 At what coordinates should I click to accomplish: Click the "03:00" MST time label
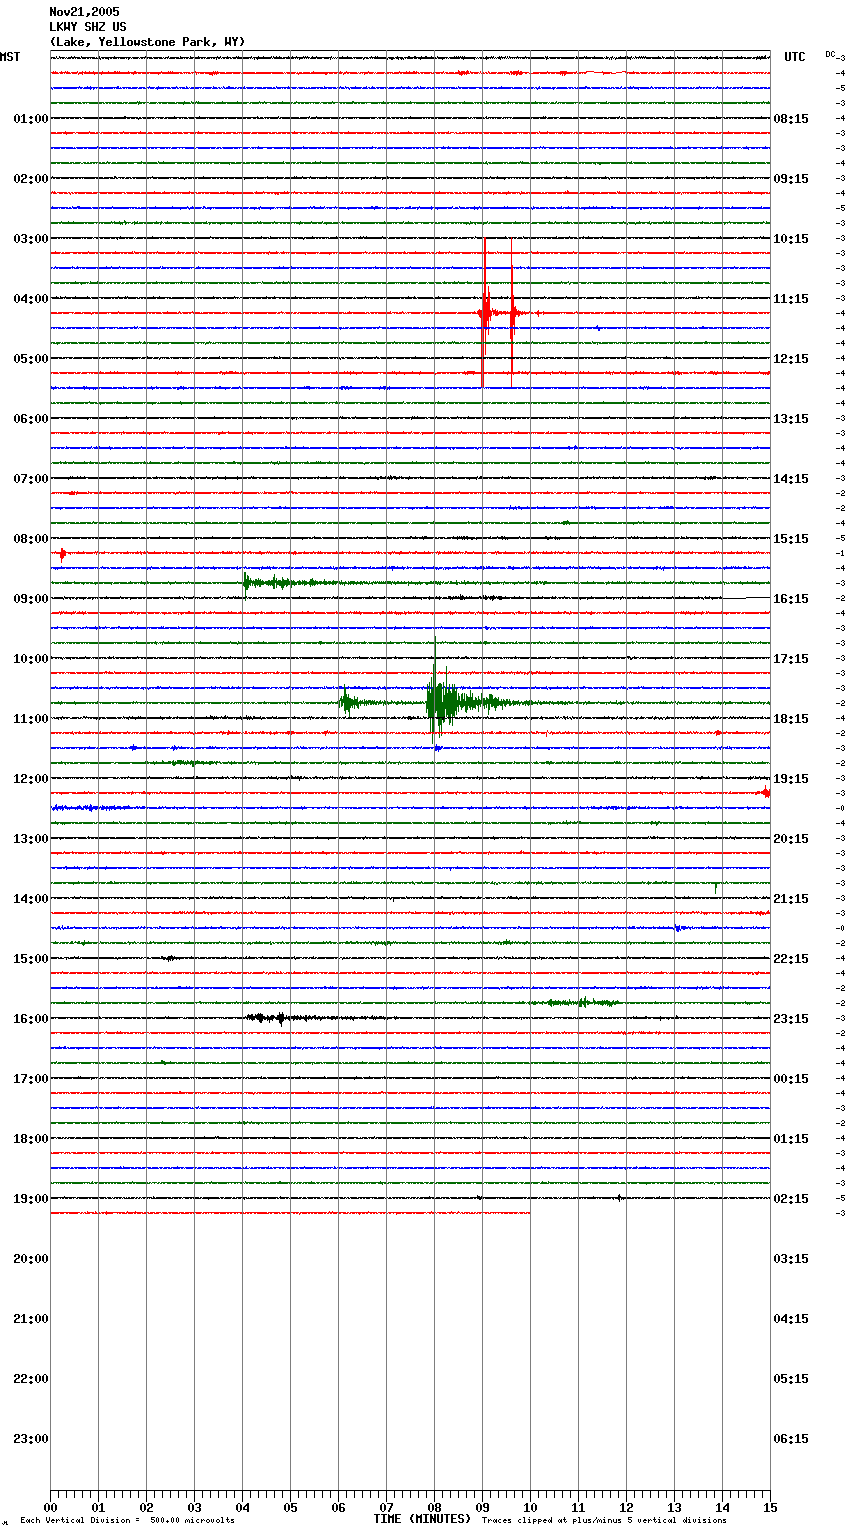pyautogui.click(x=31, y=239)
